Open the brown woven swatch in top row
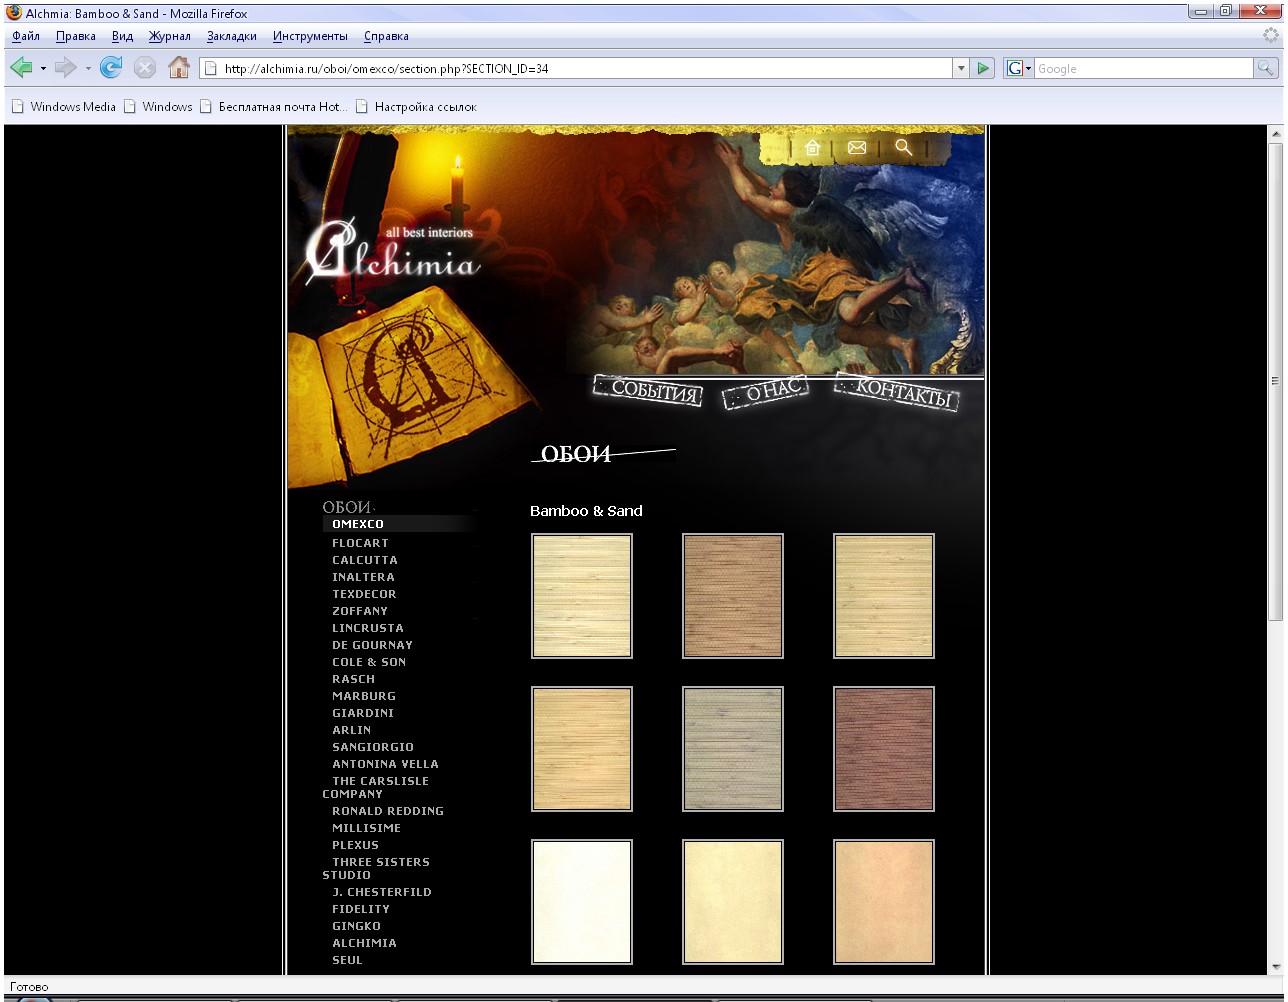Screen dimensions: 1288x1002 click(733, 596)
